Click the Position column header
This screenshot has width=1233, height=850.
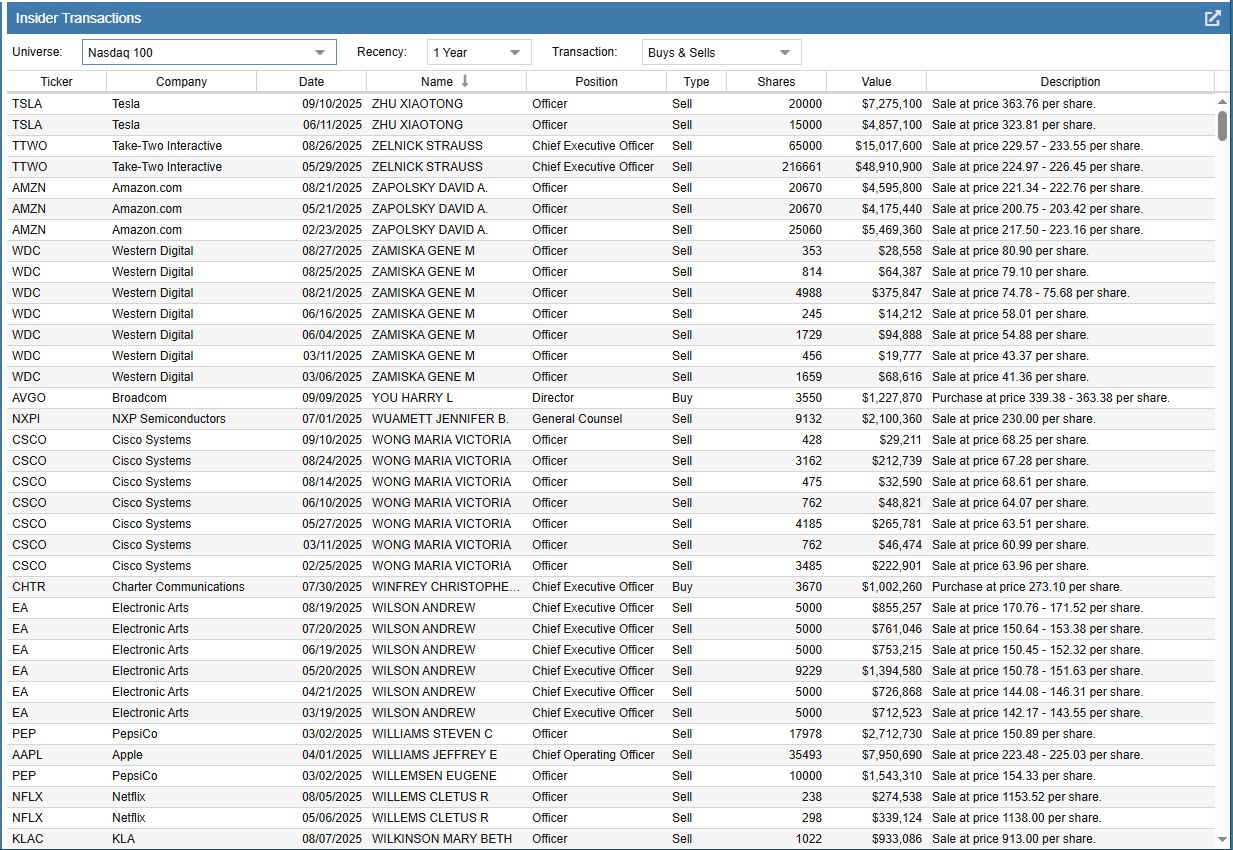coord(596,82)
